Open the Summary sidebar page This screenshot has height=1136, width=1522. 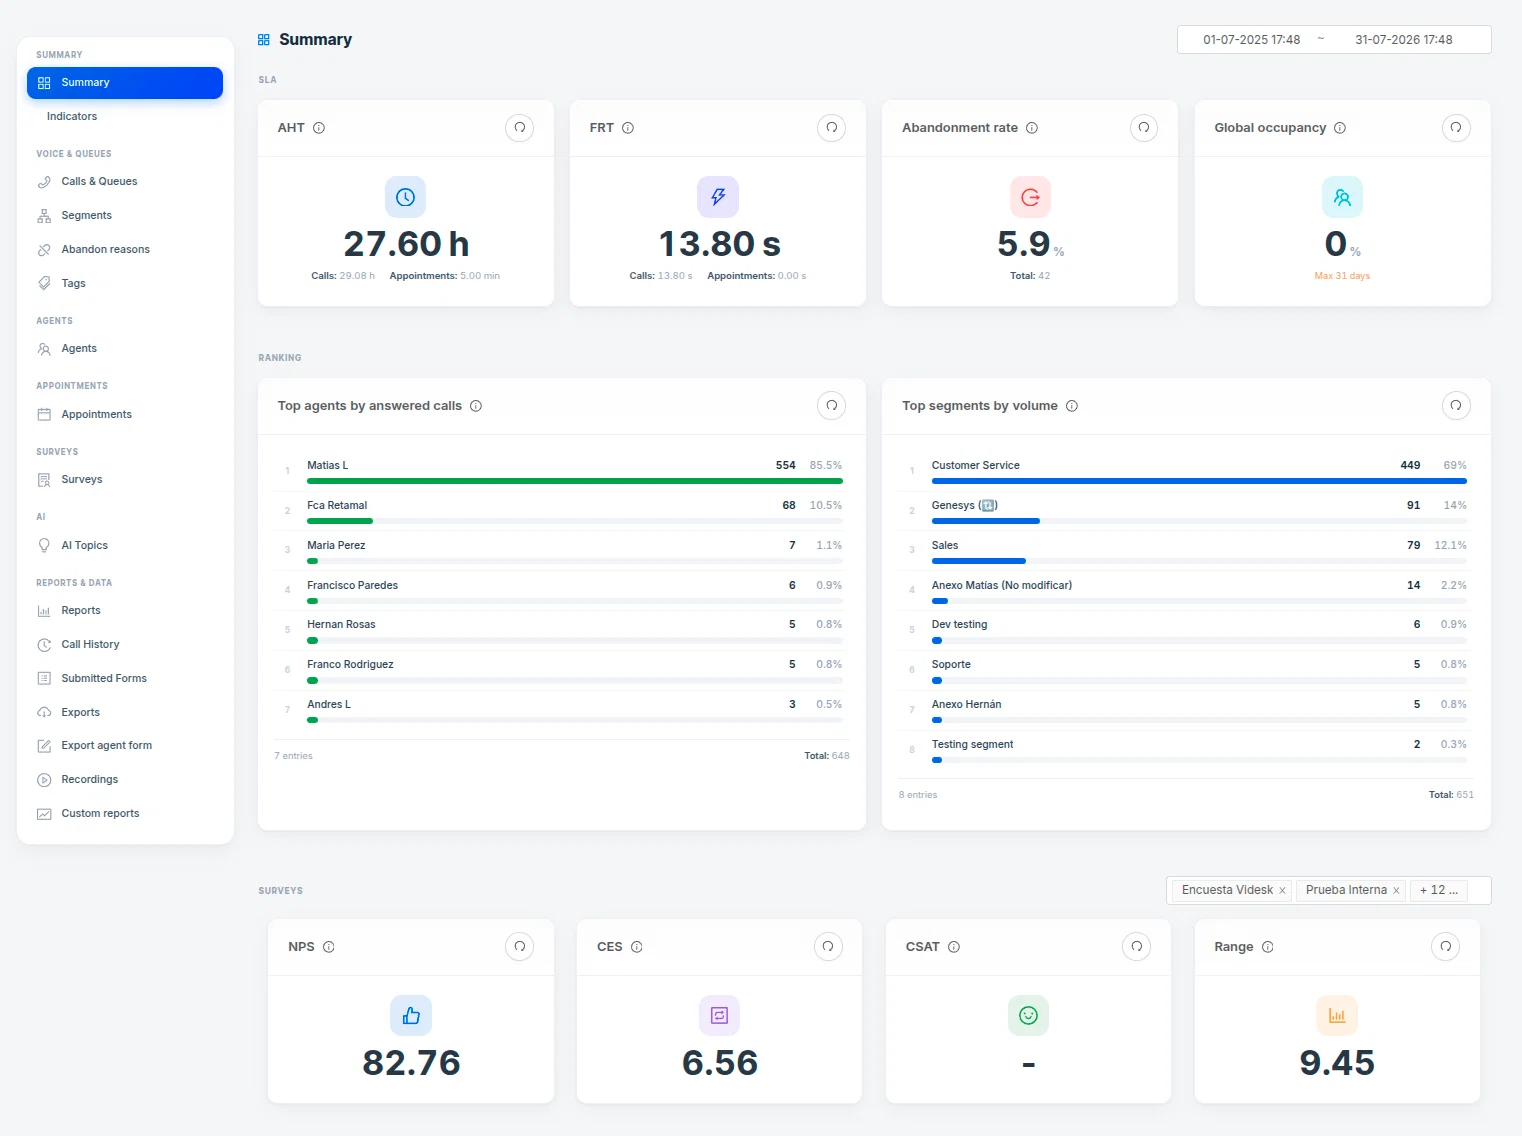pyautogui.click(x=125, y=83)
